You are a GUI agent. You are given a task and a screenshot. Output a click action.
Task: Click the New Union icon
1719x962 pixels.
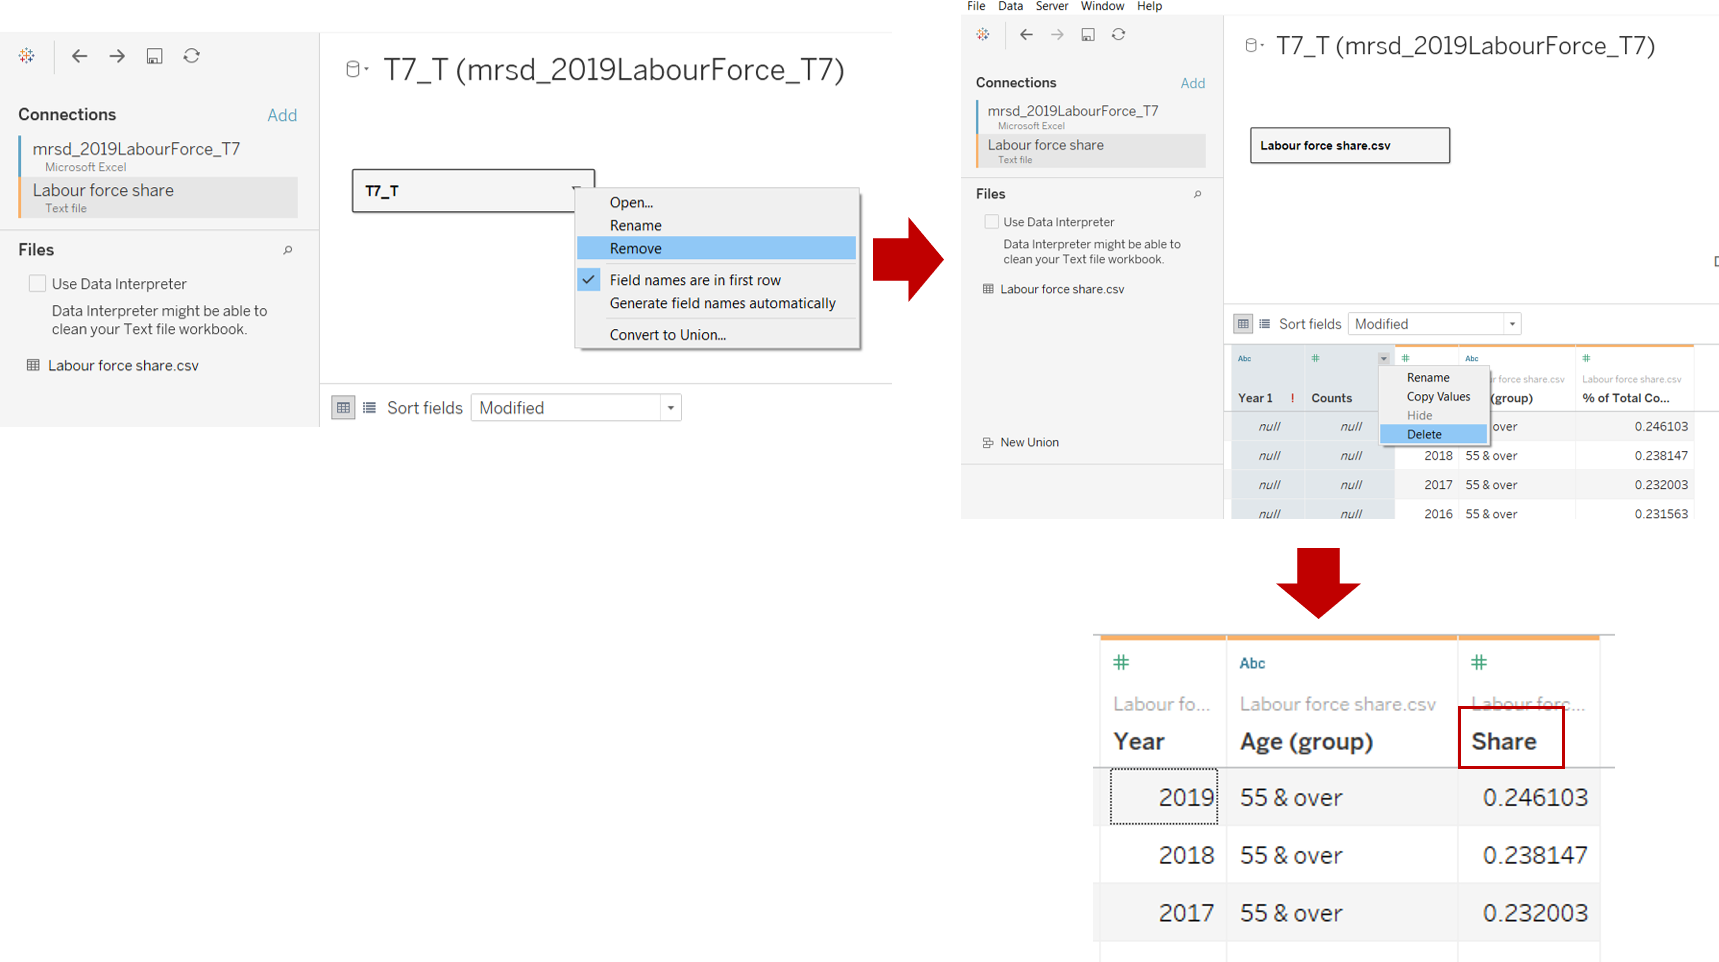(988, 443)
